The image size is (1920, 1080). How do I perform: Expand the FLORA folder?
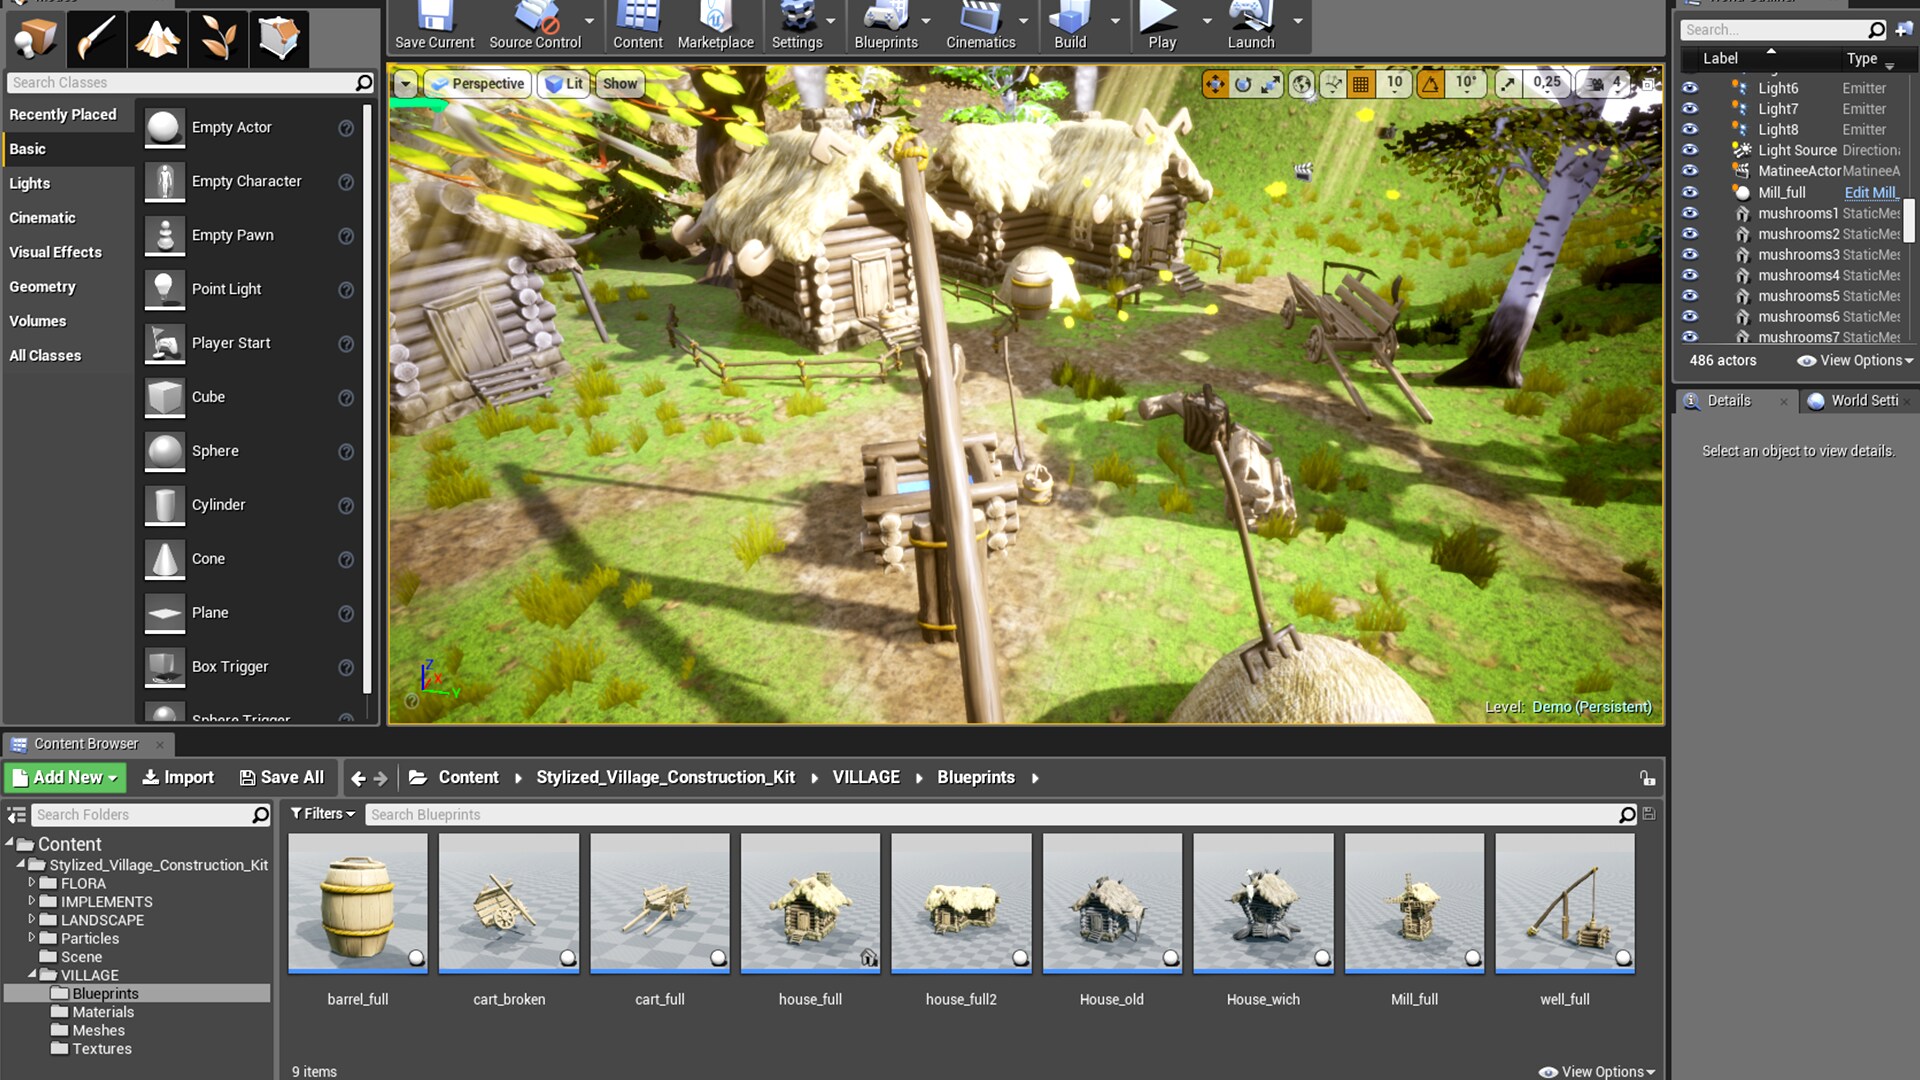32,883
